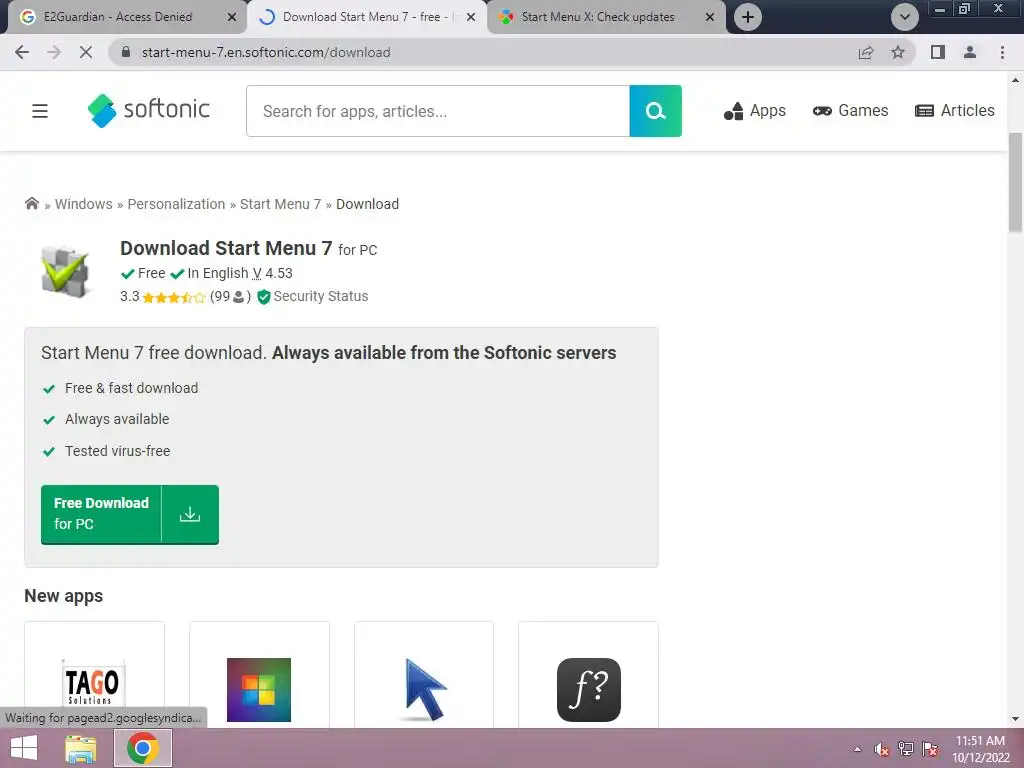Viewport: 1024px width, 768px height.
Task: Click the network tray icon
Action: point(906,749)
